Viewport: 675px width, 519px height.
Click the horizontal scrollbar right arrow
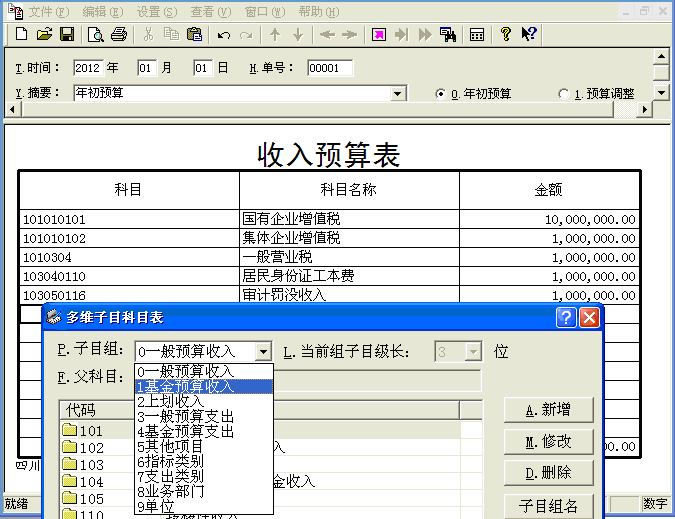pos(644,109)
